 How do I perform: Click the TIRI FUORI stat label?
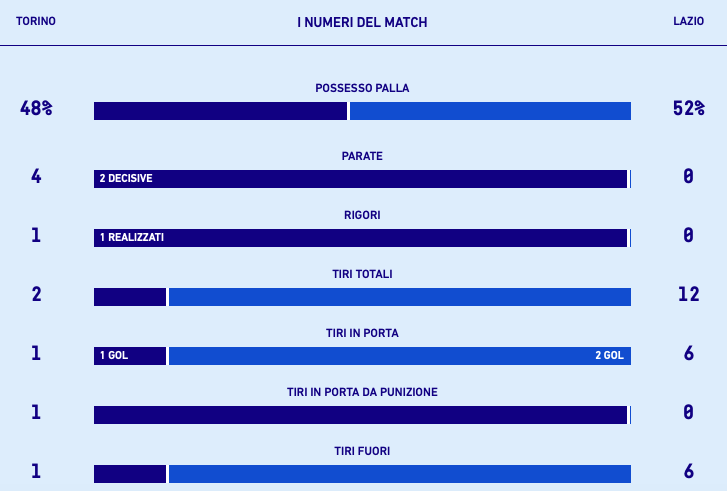[x=362, y=451]
